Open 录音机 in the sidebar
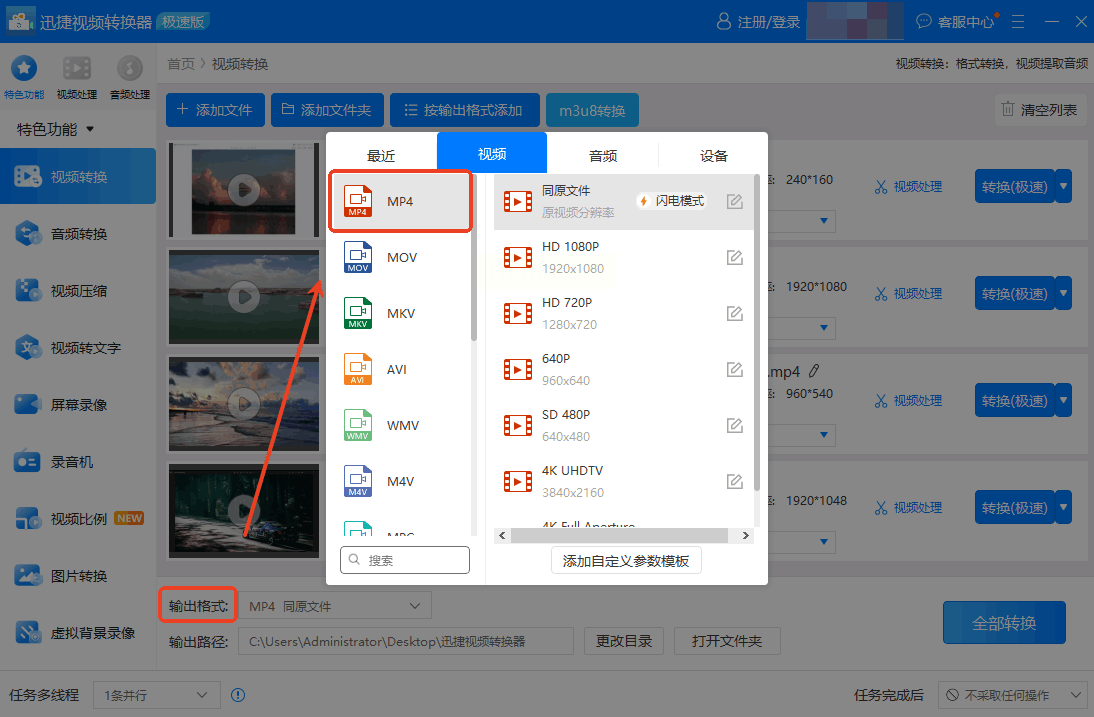This screenshot has height=717, width=1094. point(78,462)
